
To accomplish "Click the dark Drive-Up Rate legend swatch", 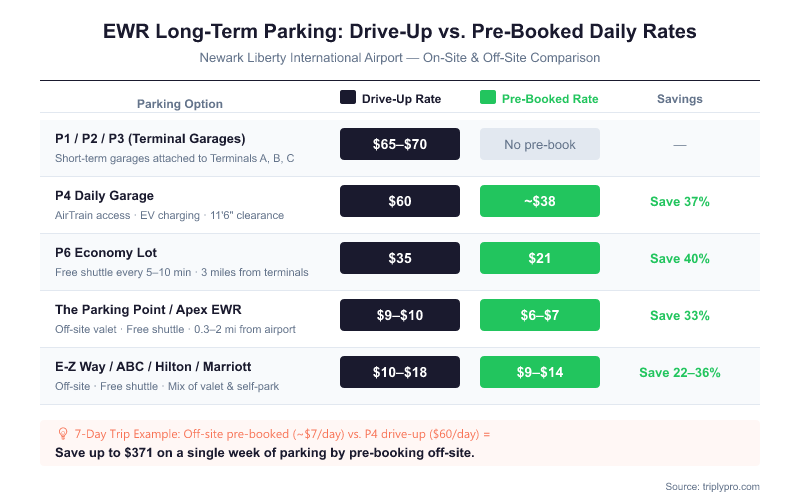I will click(348, 98).
